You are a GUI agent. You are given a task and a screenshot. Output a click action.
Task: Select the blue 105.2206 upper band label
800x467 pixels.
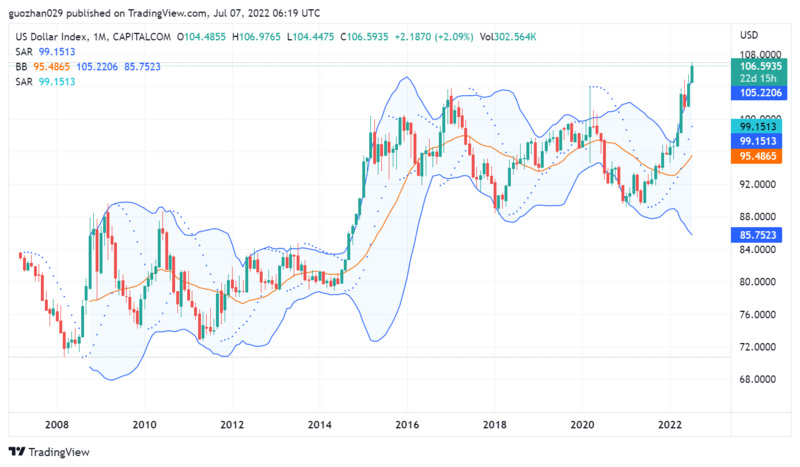(x=758, y=93)
